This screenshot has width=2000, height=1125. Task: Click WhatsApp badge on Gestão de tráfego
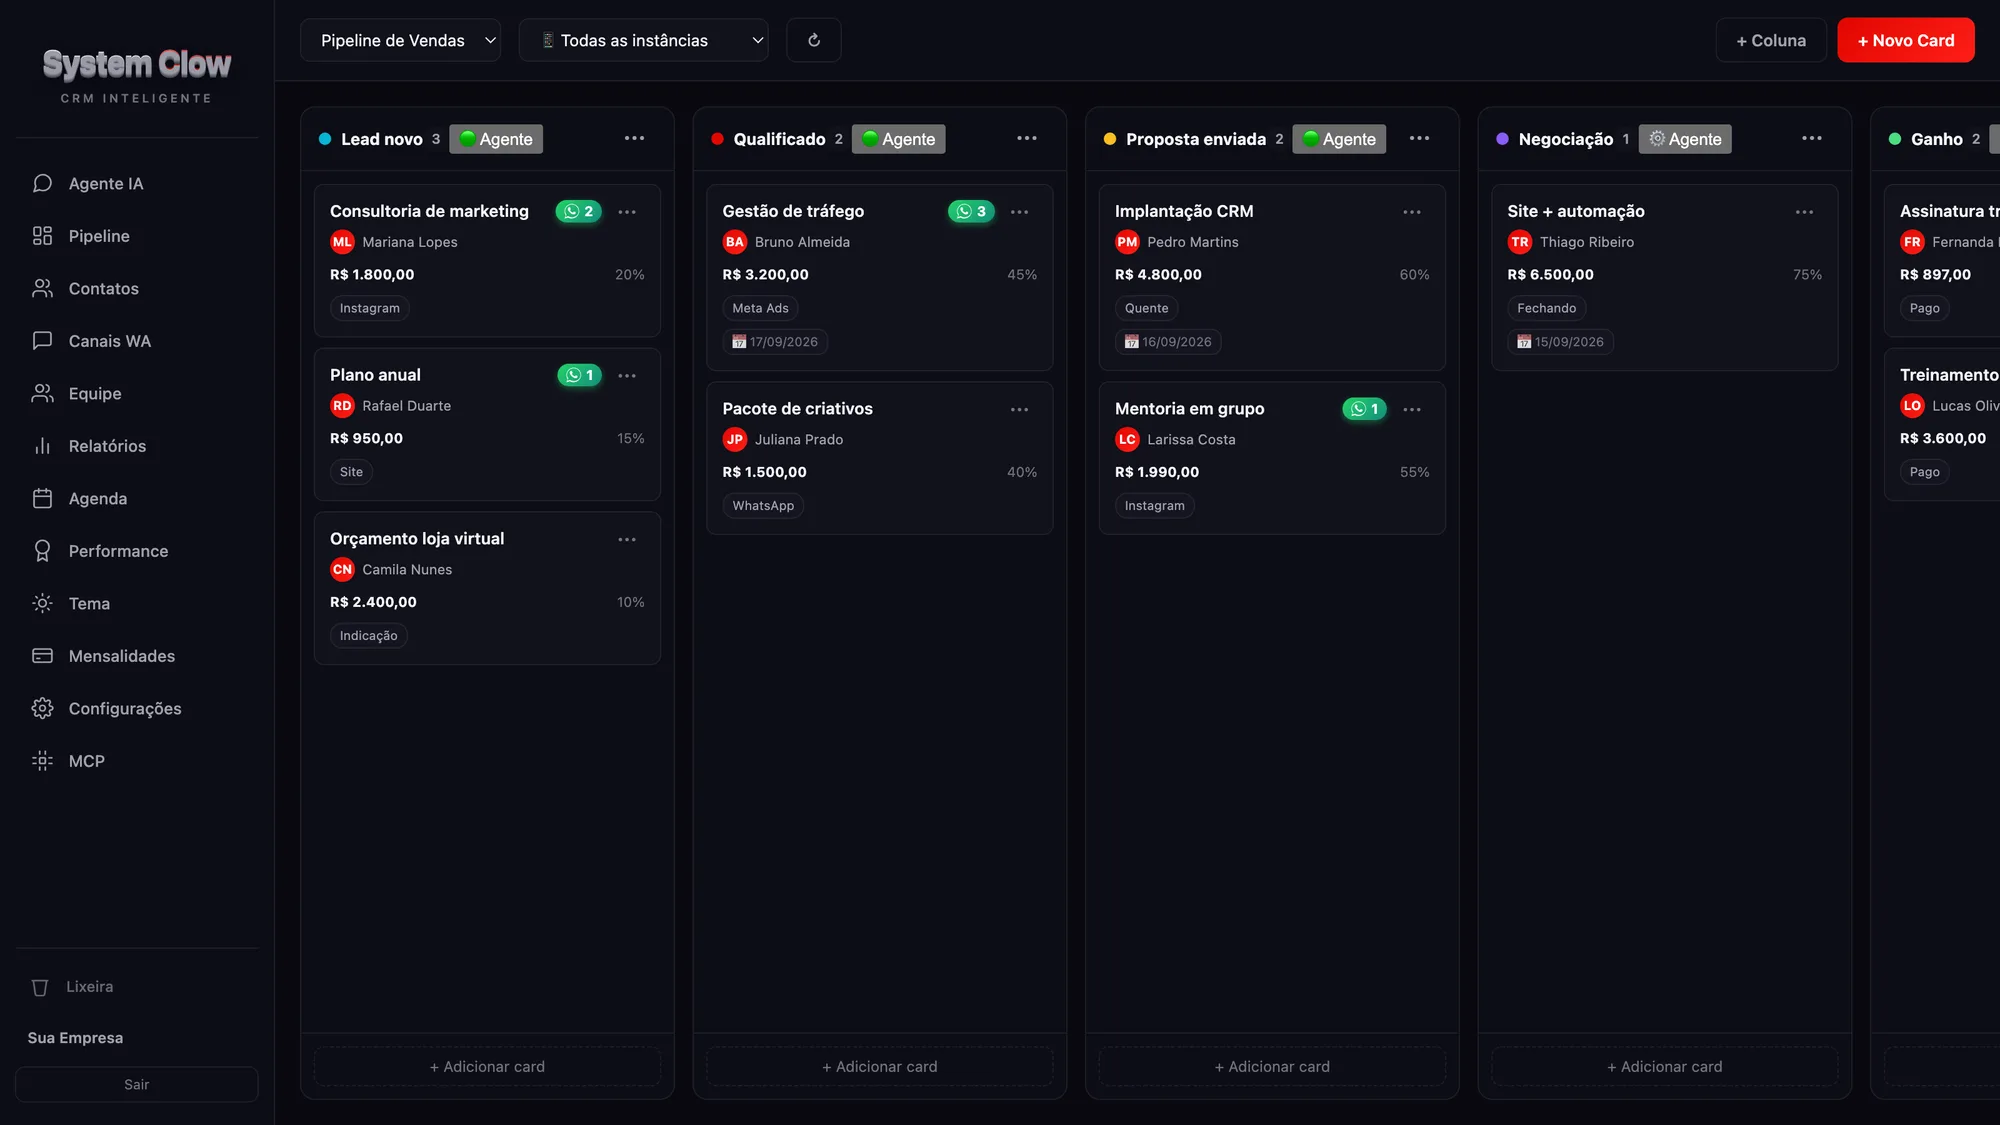point(971,211)
